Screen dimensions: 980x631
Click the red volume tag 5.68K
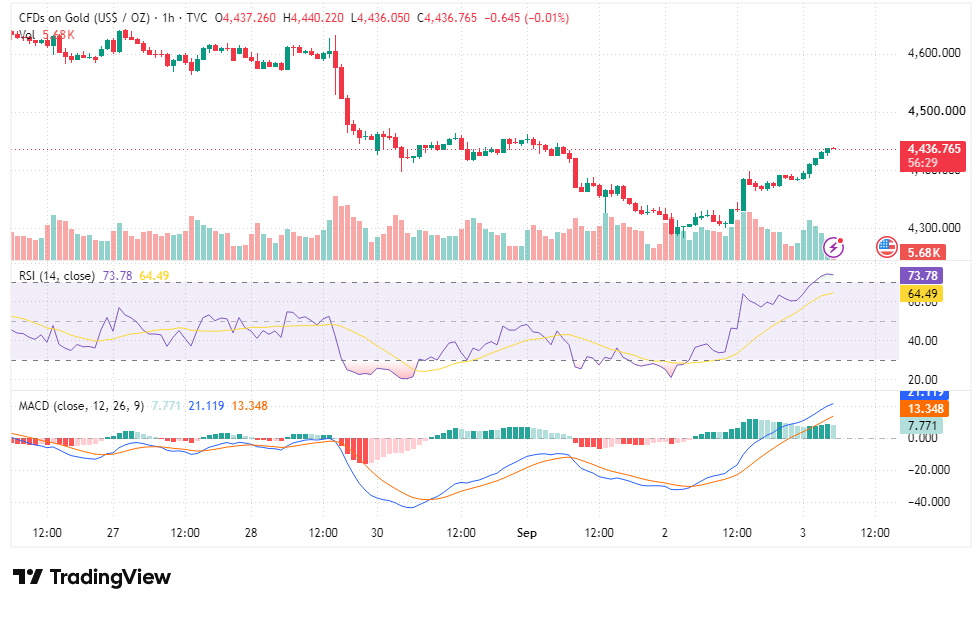click(922, 252)
